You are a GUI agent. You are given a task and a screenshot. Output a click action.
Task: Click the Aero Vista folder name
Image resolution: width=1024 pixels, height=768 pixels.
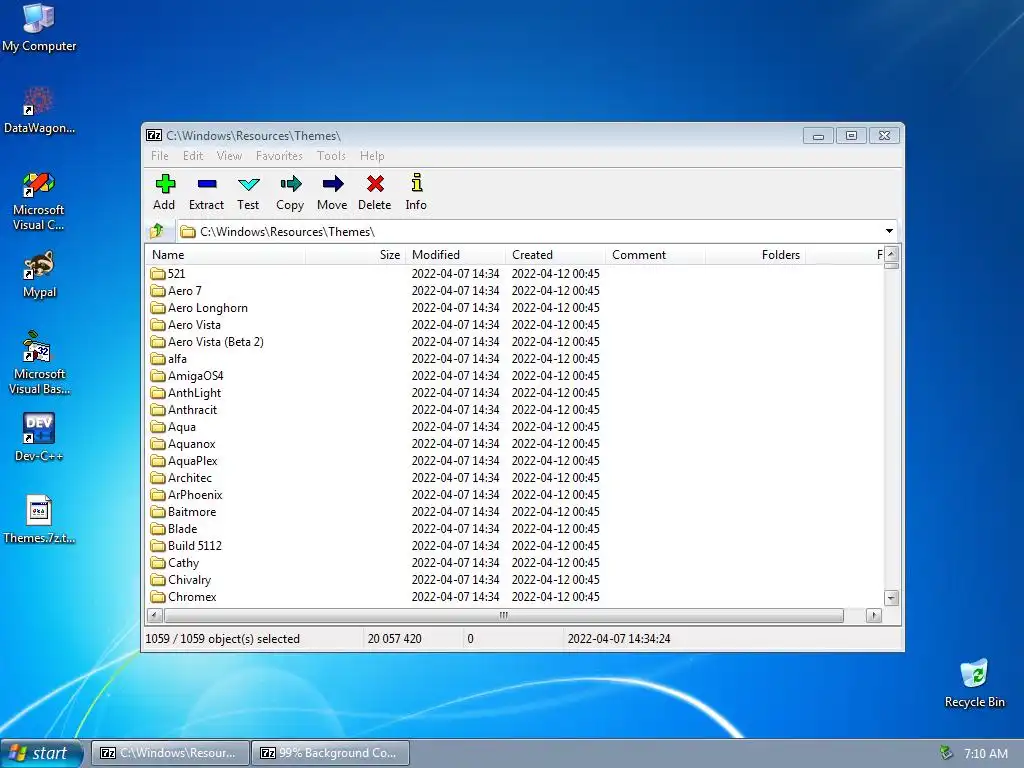pyautogui.click(x=194, y=325)
